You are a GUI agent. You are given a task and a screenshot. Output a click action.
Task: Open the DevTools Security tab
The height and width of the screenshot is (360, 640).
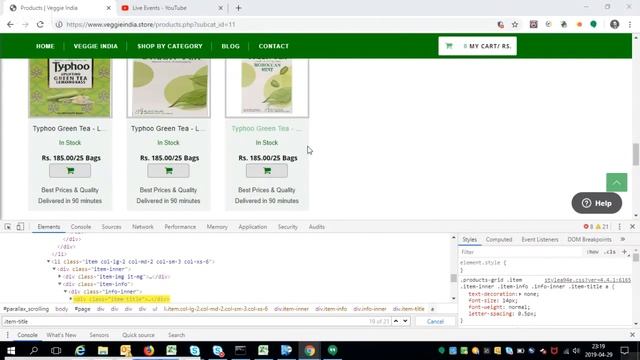(288, 227)
